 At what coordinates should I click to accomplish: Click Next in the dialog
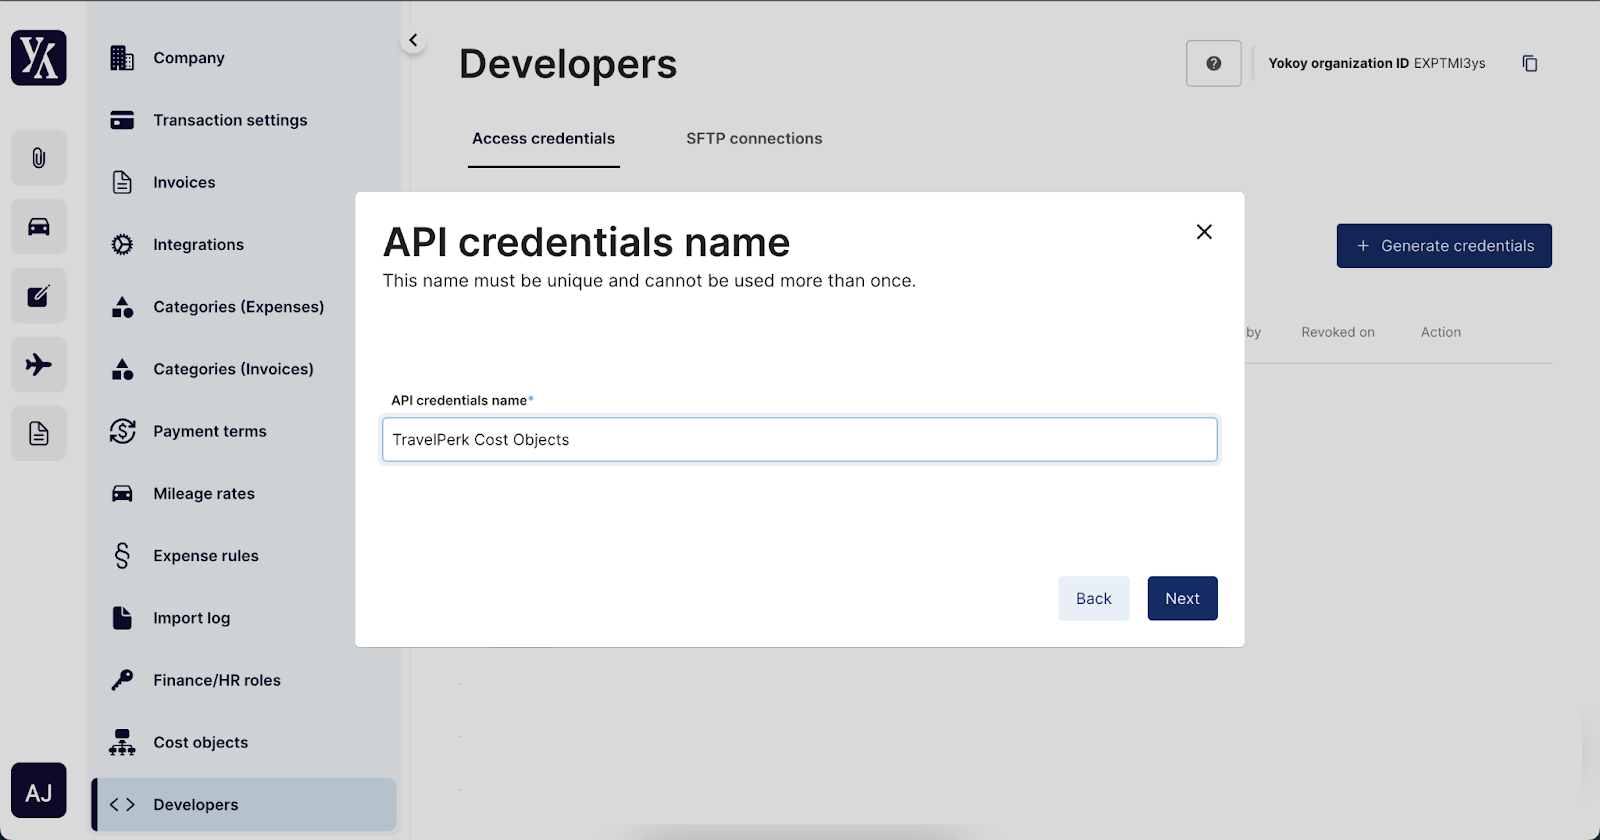pyautogui.click(x=1182, y=598)
